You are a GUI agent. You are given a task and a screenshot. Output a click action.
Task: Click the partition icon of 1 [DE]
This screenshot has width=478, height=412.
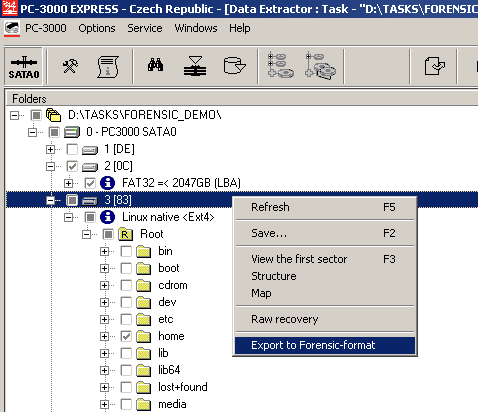pos(90,150)
